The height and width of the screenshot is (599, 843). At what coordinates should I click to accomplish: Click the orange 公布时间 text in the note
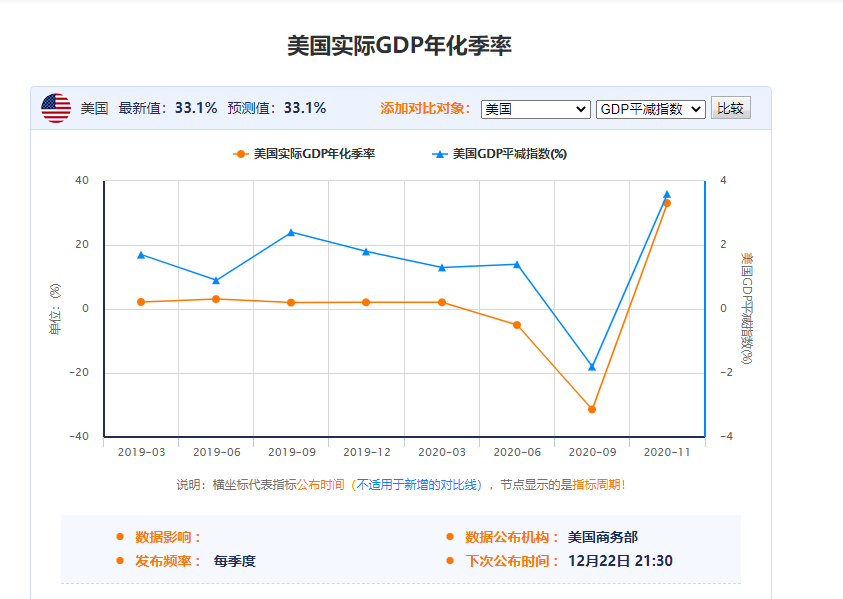[x=320, y=485]
